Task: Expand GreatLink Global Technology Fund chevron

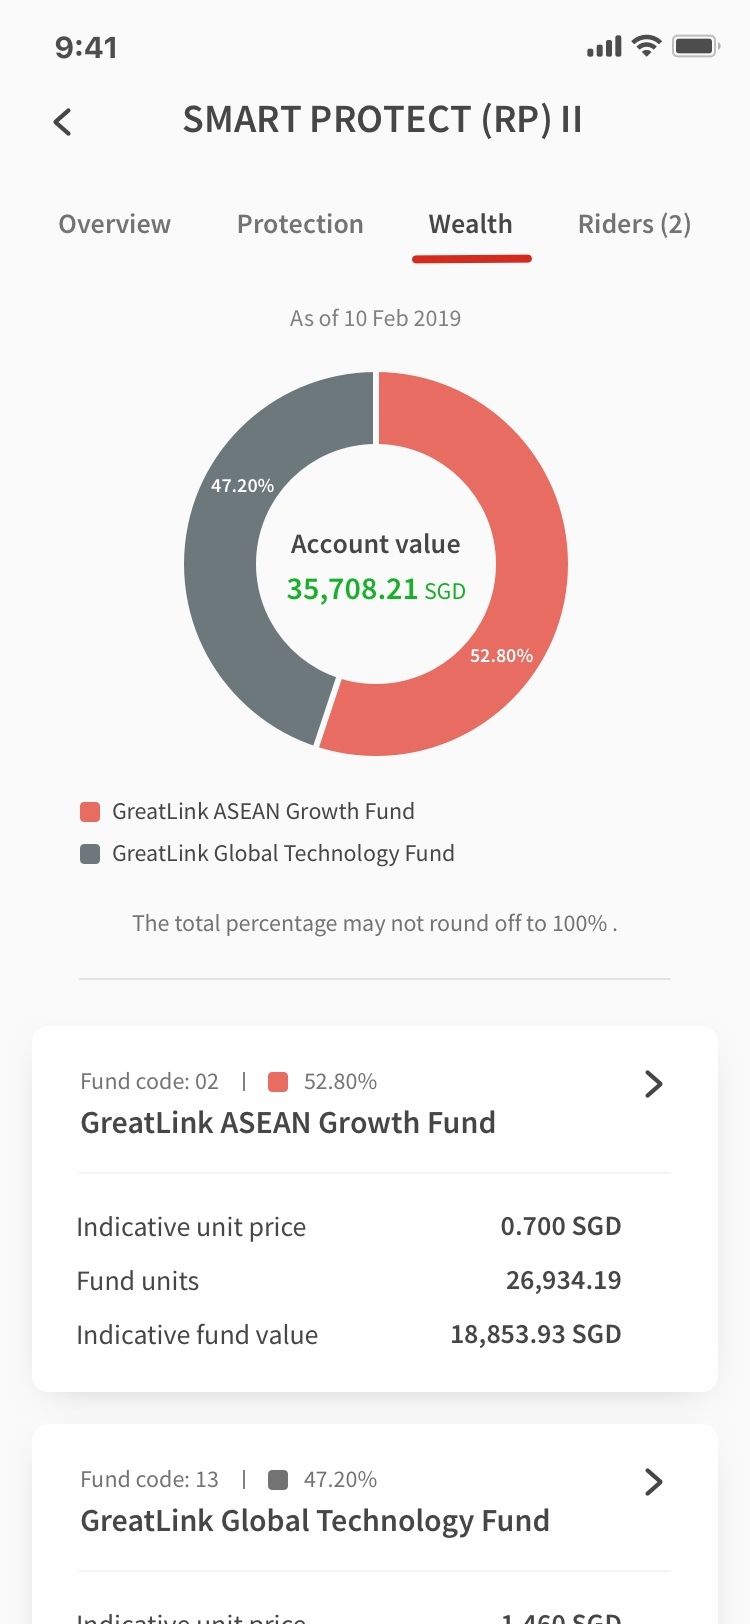Action: tap(654, 1482)
